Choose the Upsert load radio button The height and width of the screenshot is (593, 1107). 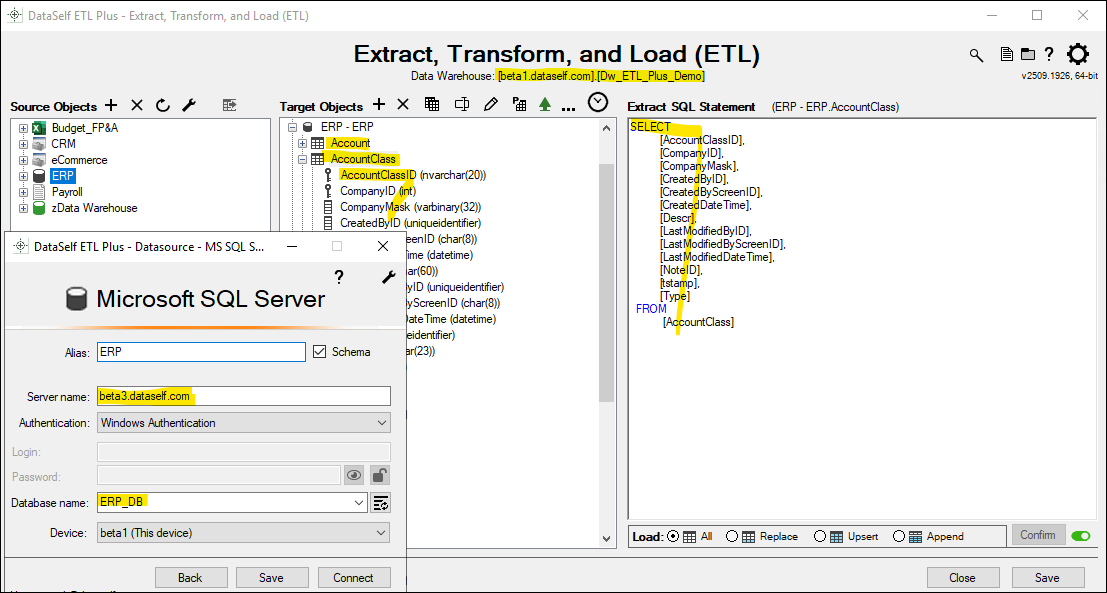pyautogui.click(x=820, y=536)
